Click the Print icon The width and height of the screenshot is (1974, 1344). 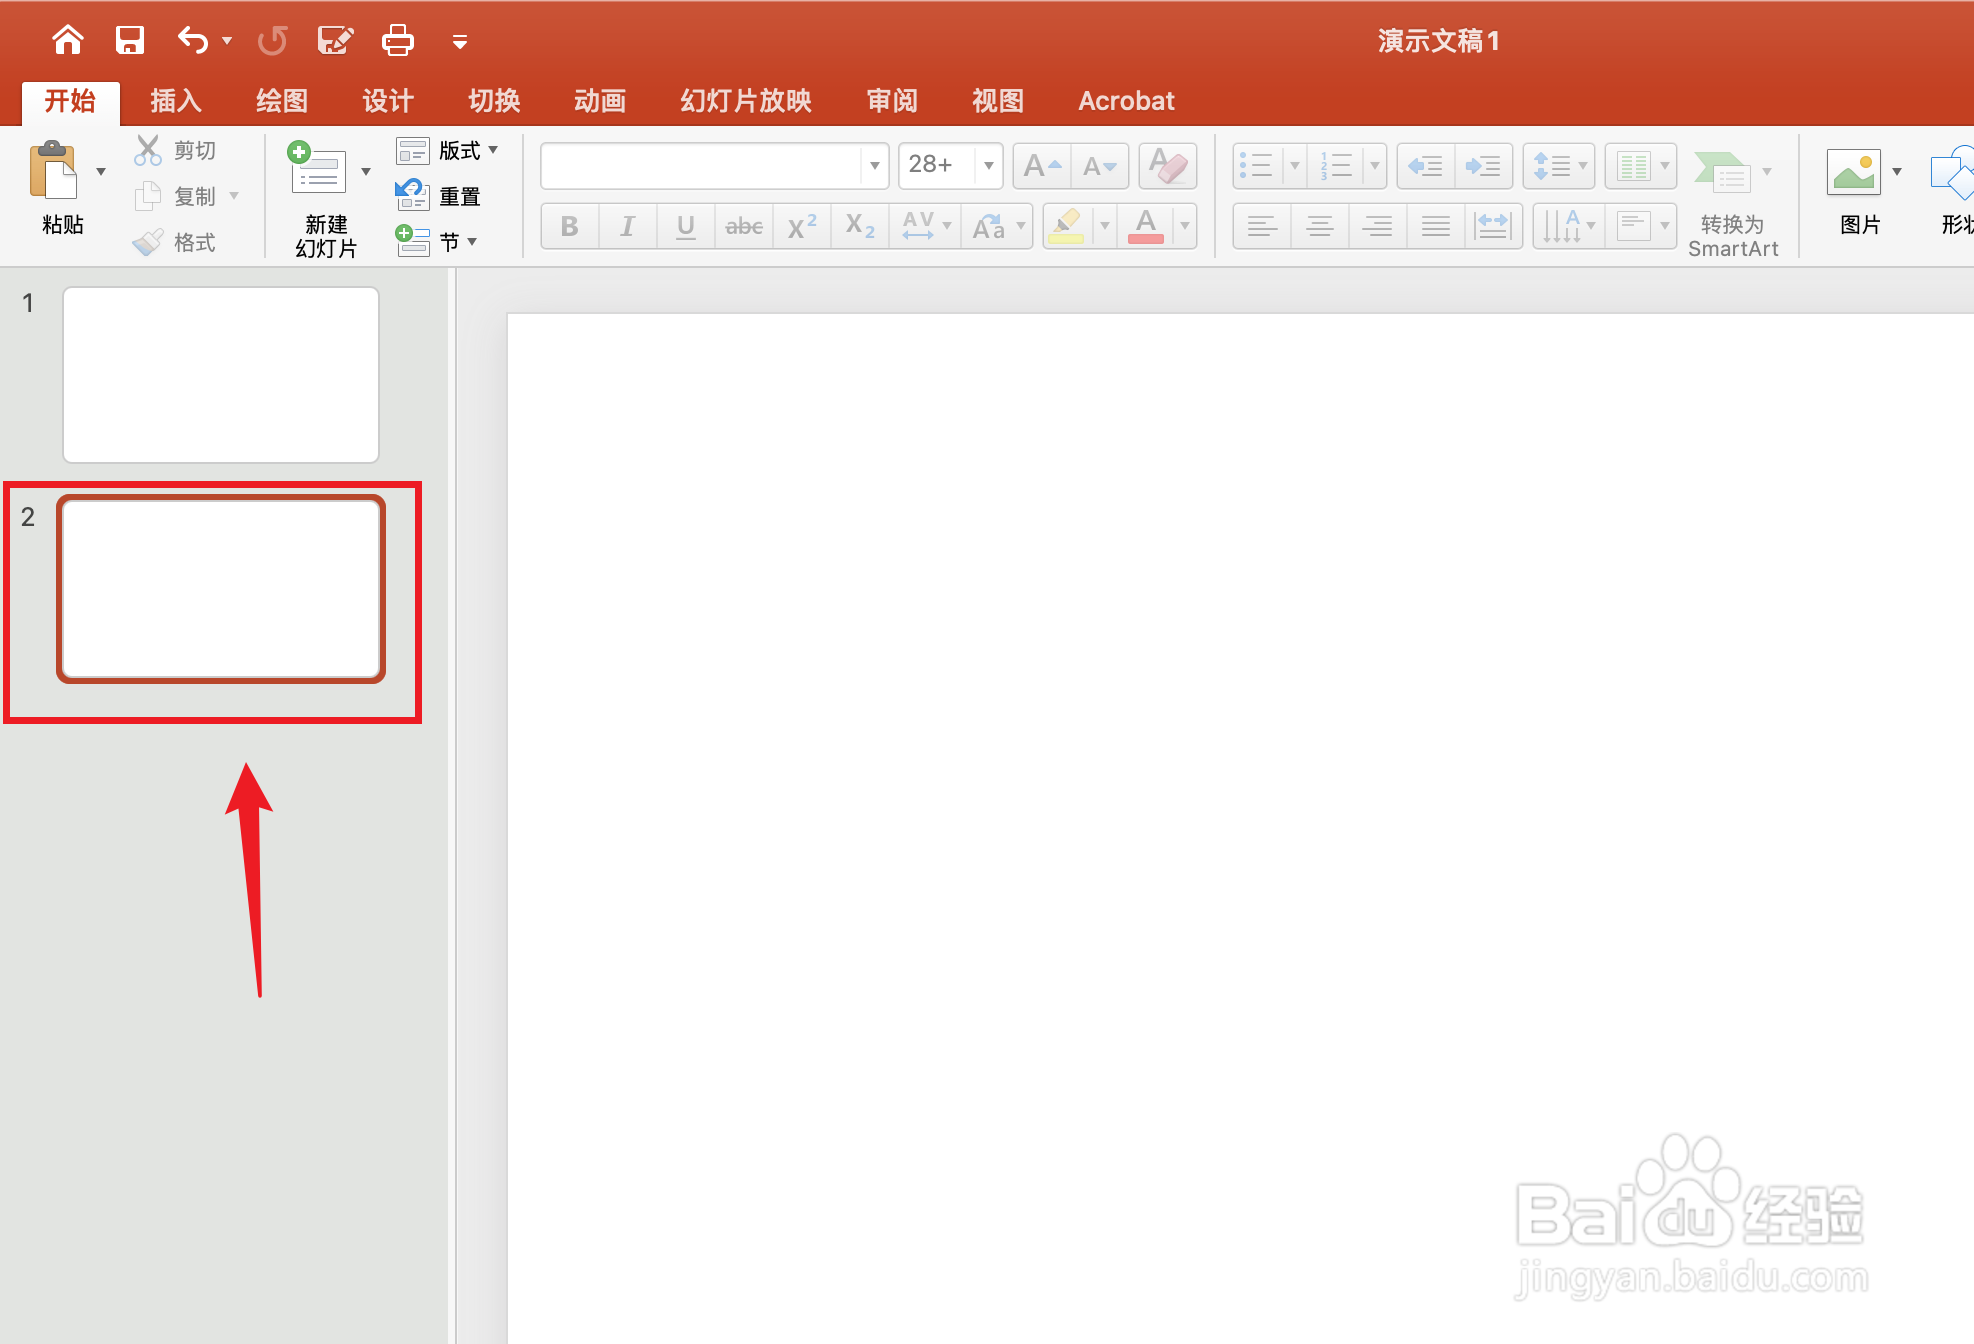click(x=397, y=41)
